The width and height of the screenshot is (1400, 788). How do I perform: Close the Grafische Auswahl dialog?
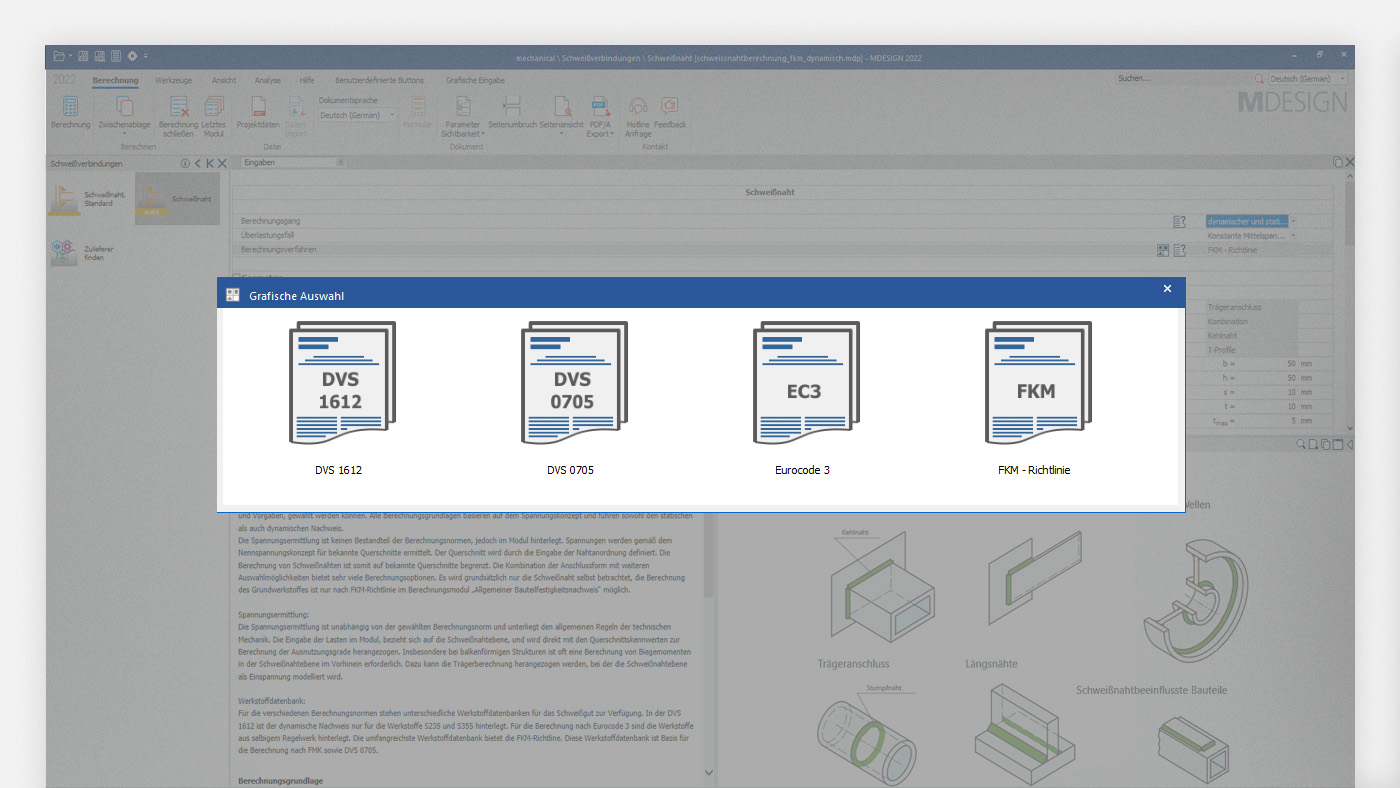coord(1167,289)
